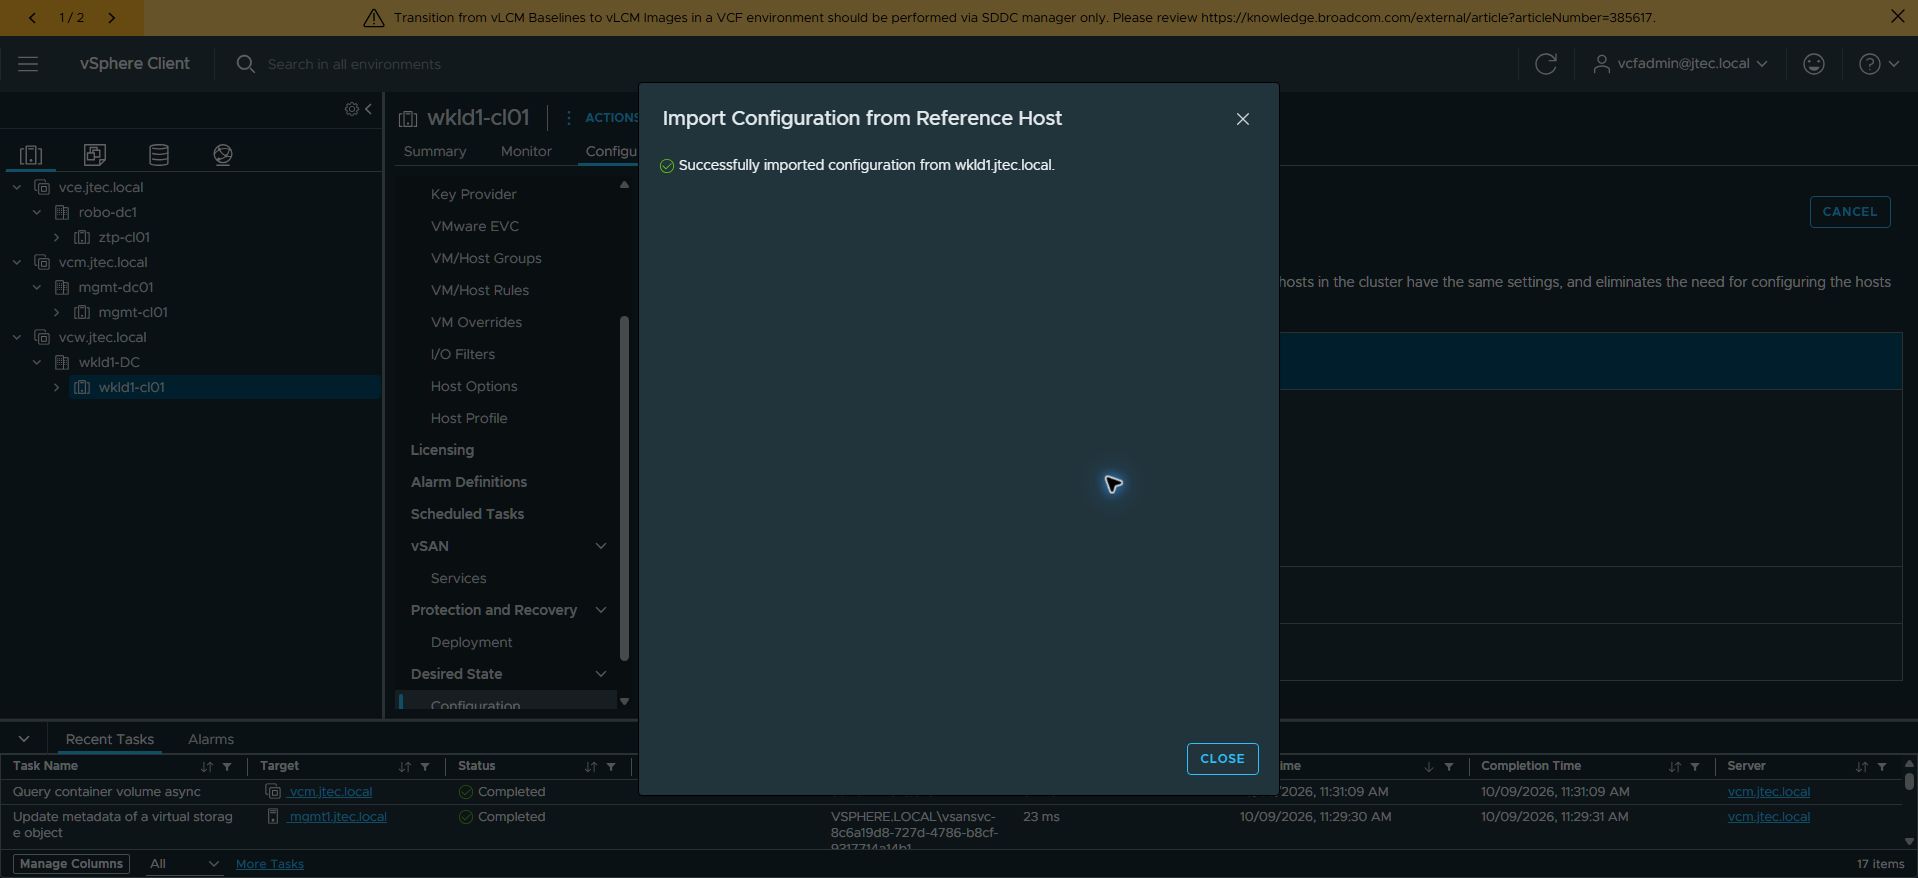Click the CLOSE button in the dialog
This screenshot has height=878, width=1918.
tap(1222, 759)
